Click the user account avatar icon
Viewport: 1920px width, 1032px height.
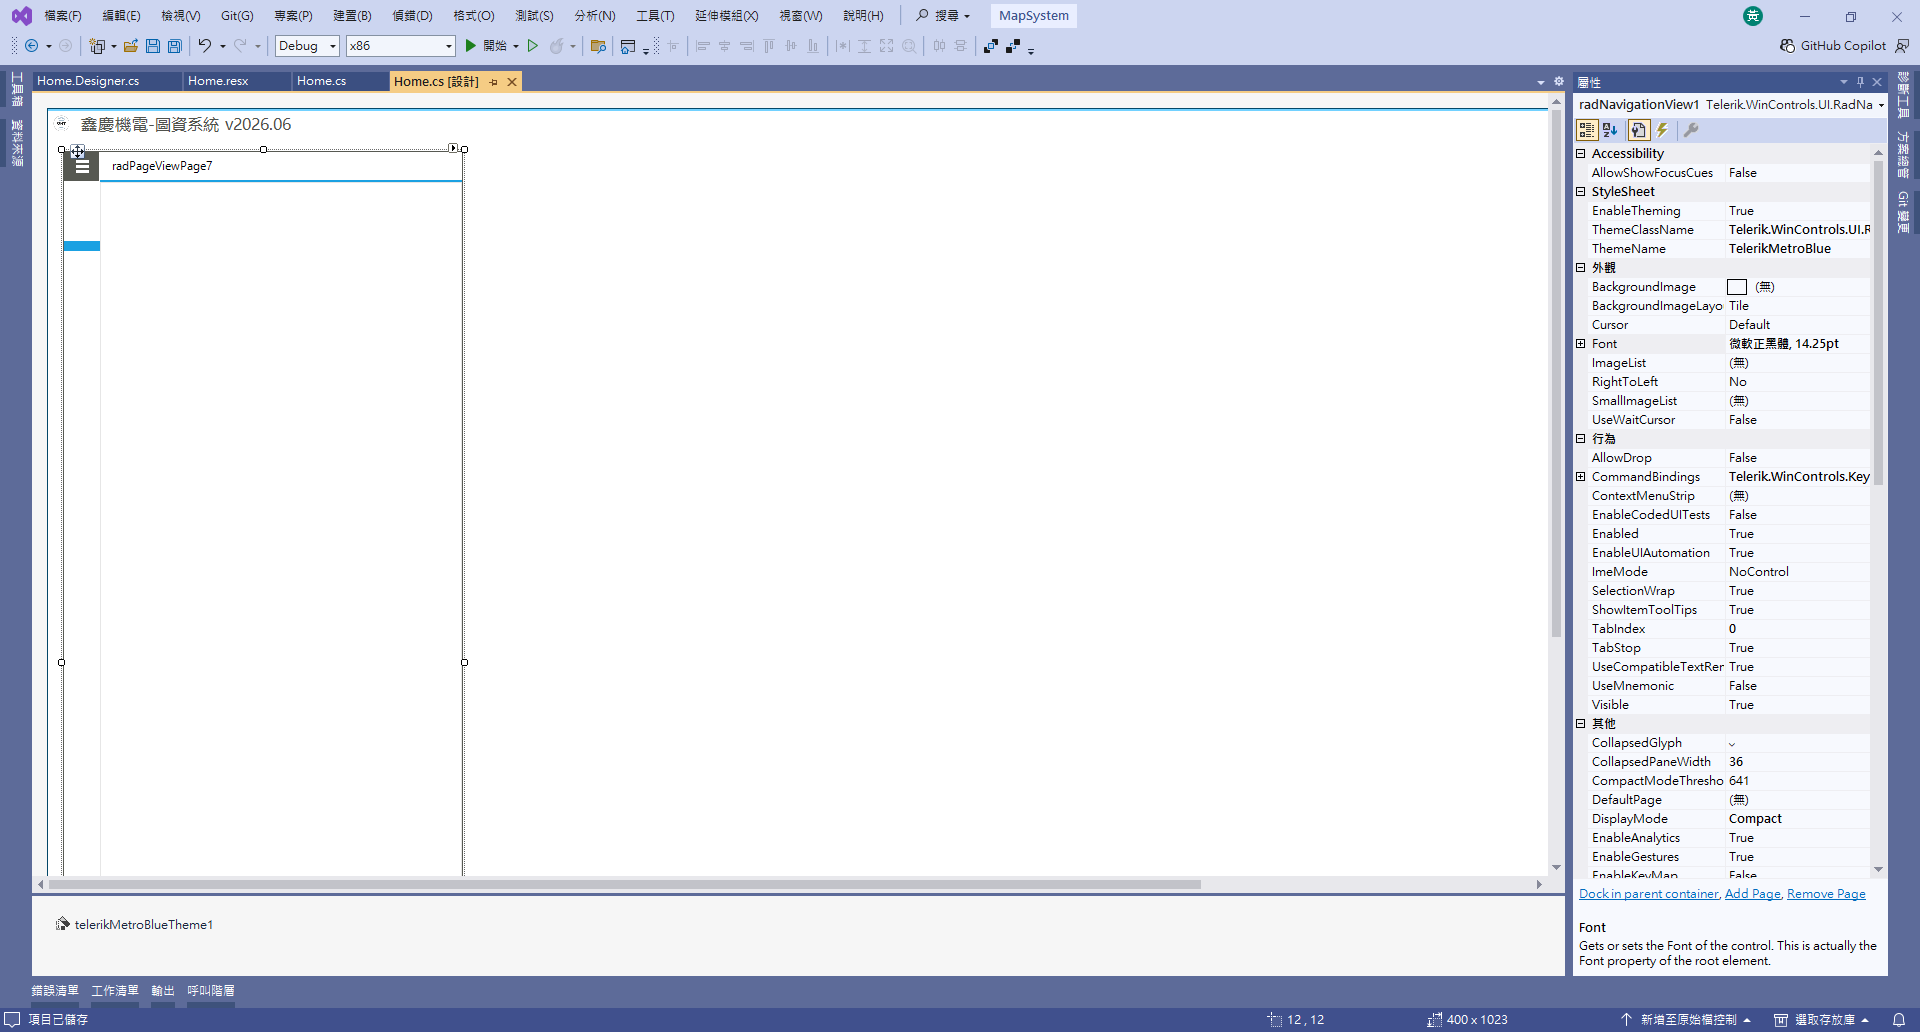1753,16
